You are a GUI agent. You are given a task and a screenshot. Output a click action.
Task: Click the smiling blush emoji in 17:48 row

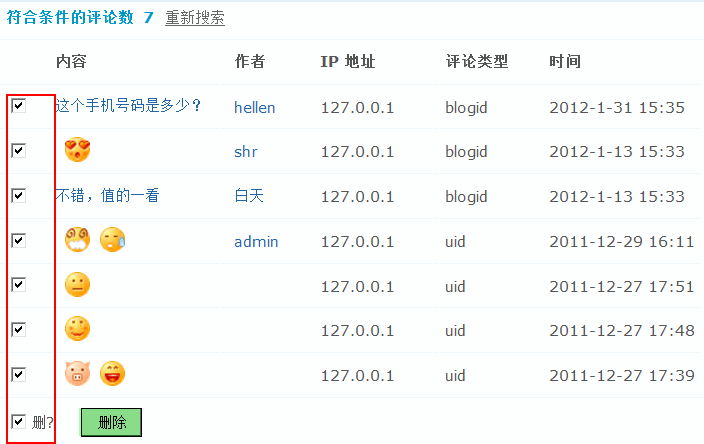point(77,329)
